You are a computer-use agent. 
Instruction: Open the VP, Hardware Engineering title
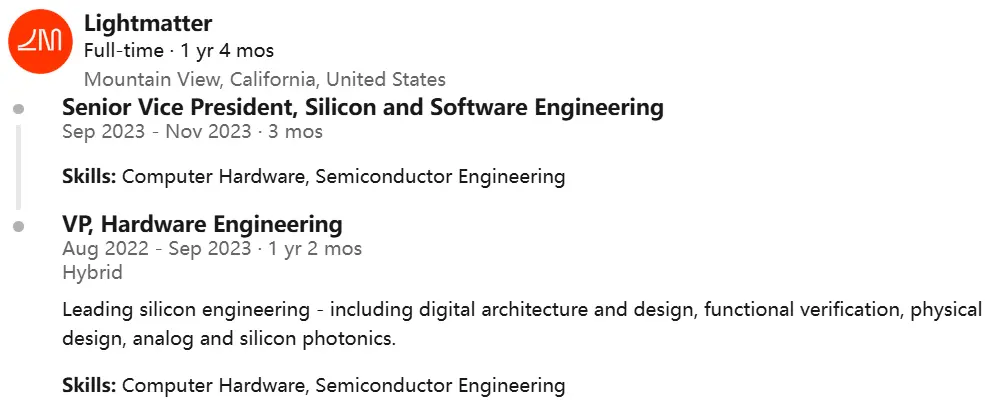[x=203, y=224]
